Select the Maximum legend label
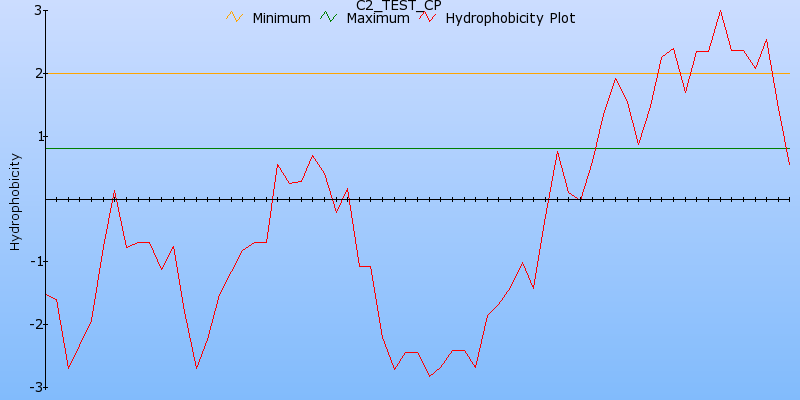Viewport: 800px width, 400px height. click(377, 18)
